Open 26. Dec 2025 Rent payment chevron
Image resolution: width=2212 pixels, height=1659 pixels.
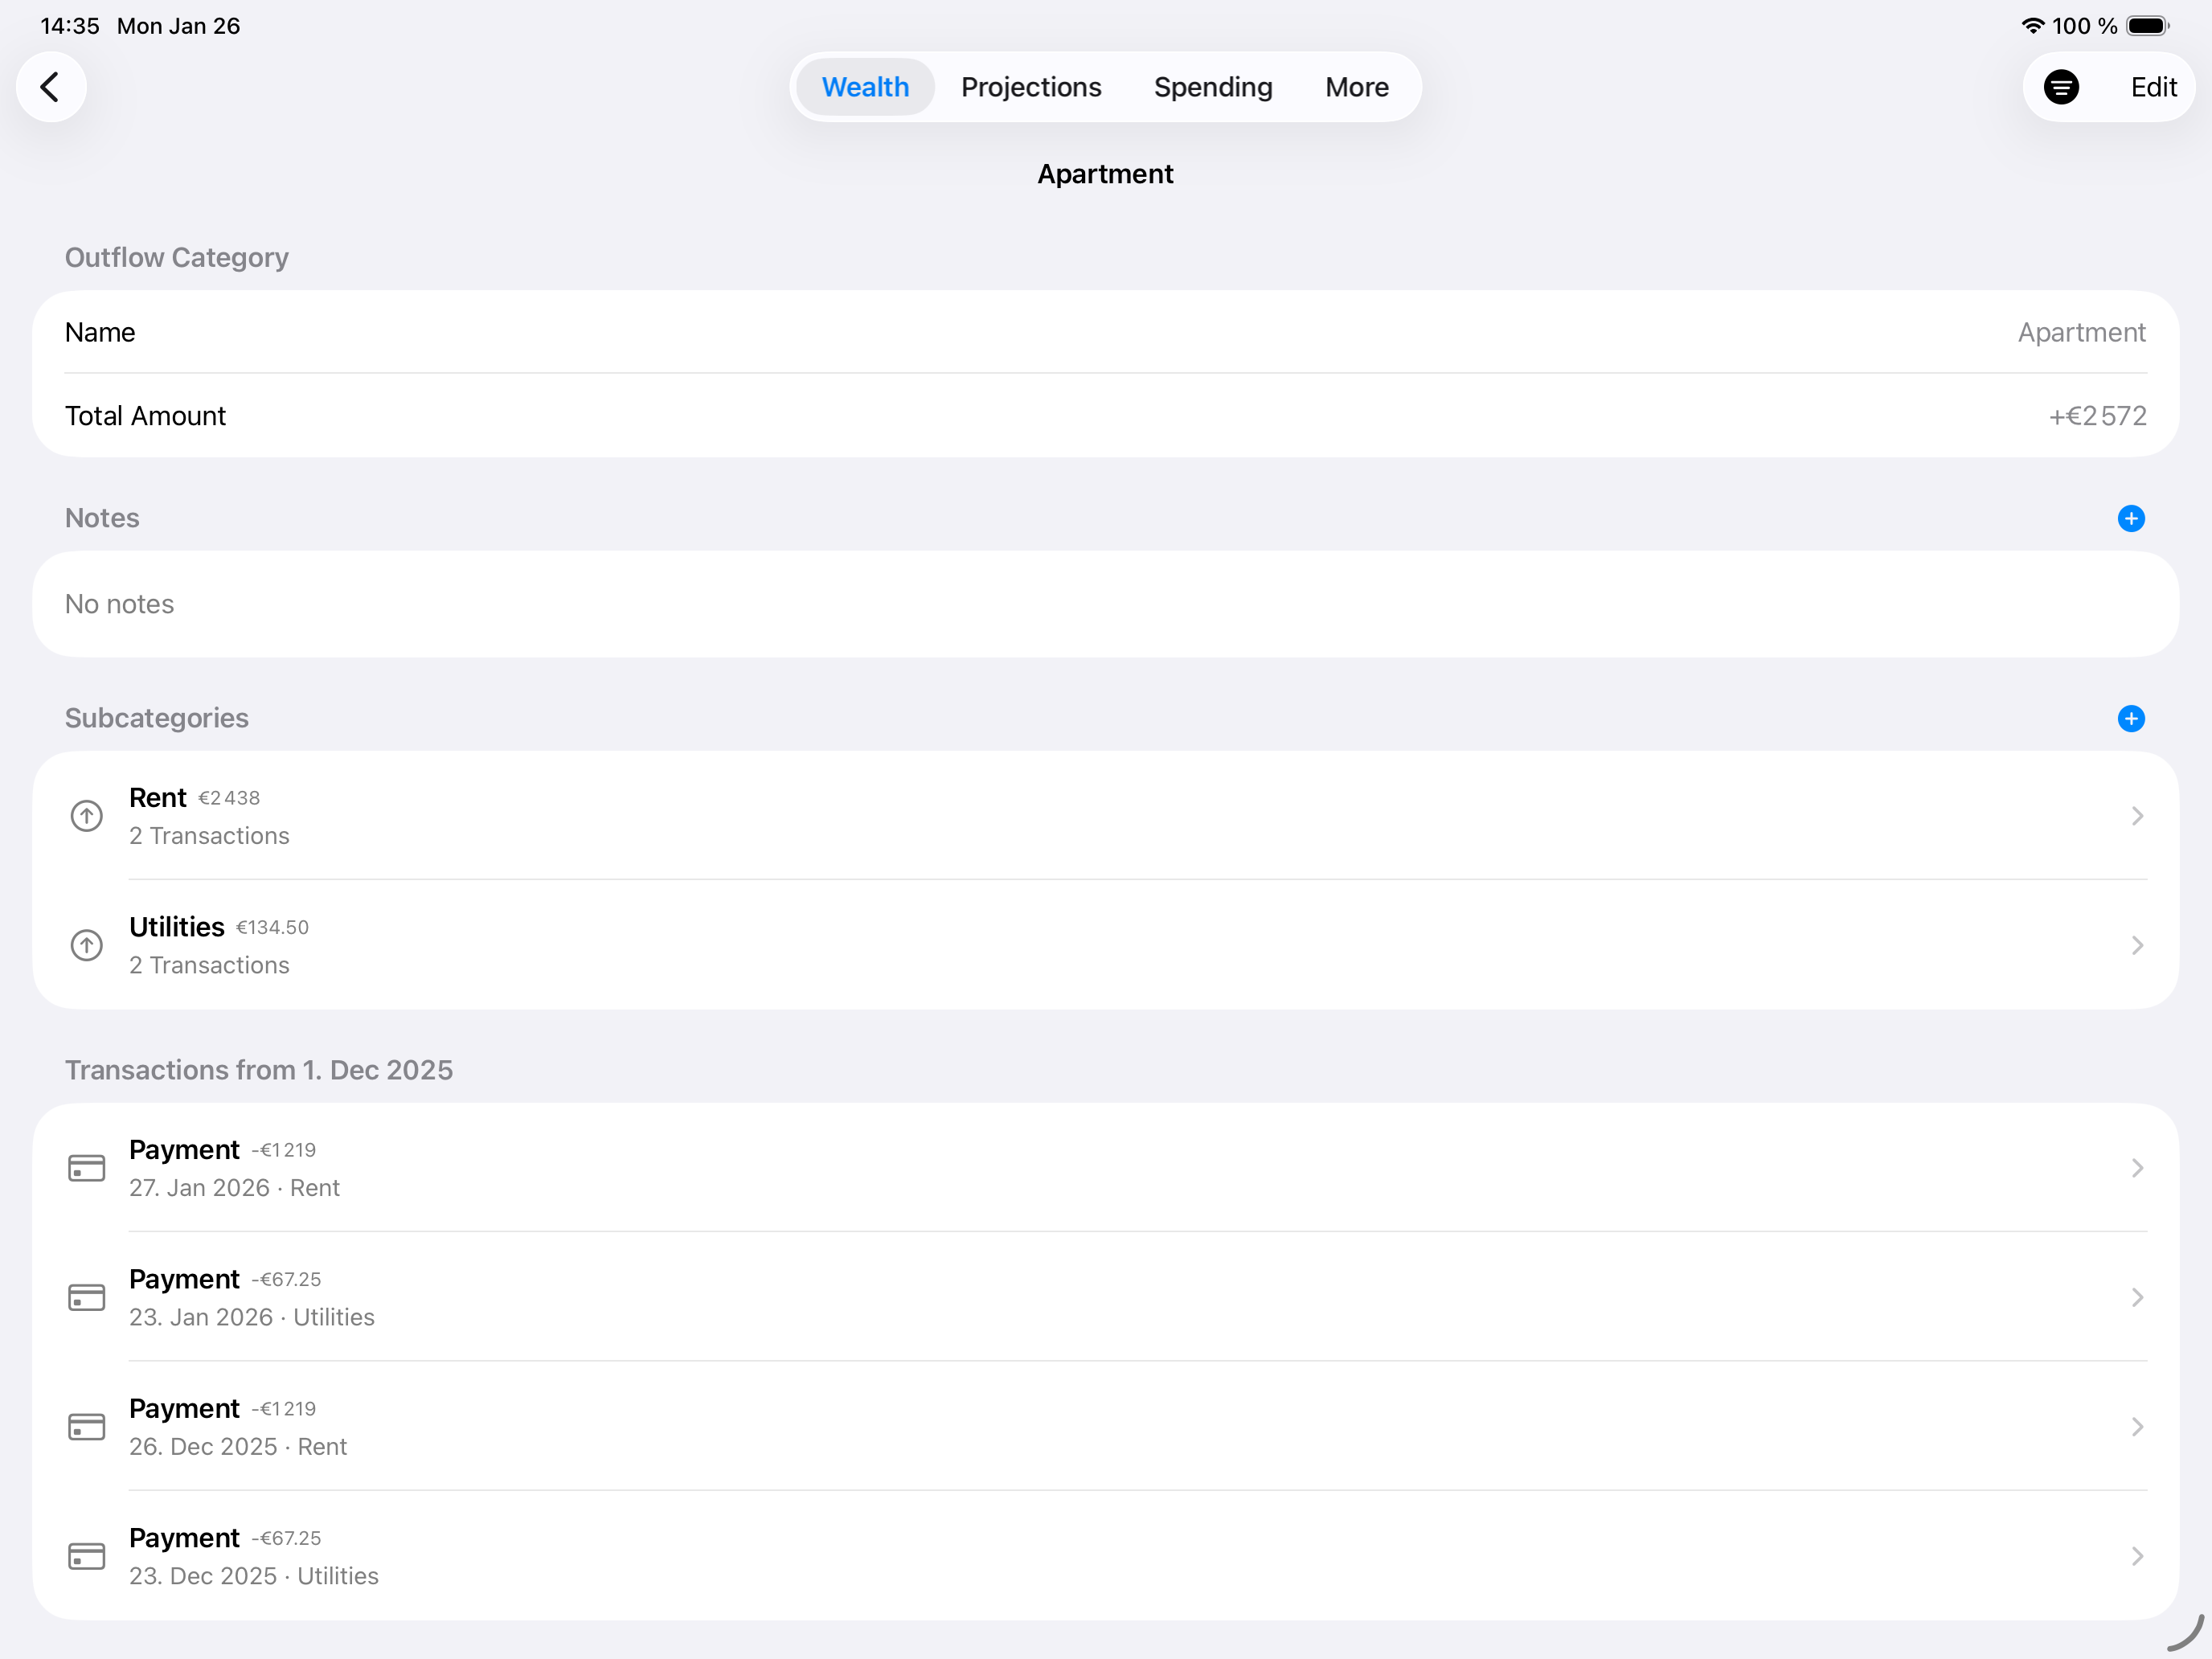coord(2137,1427)
